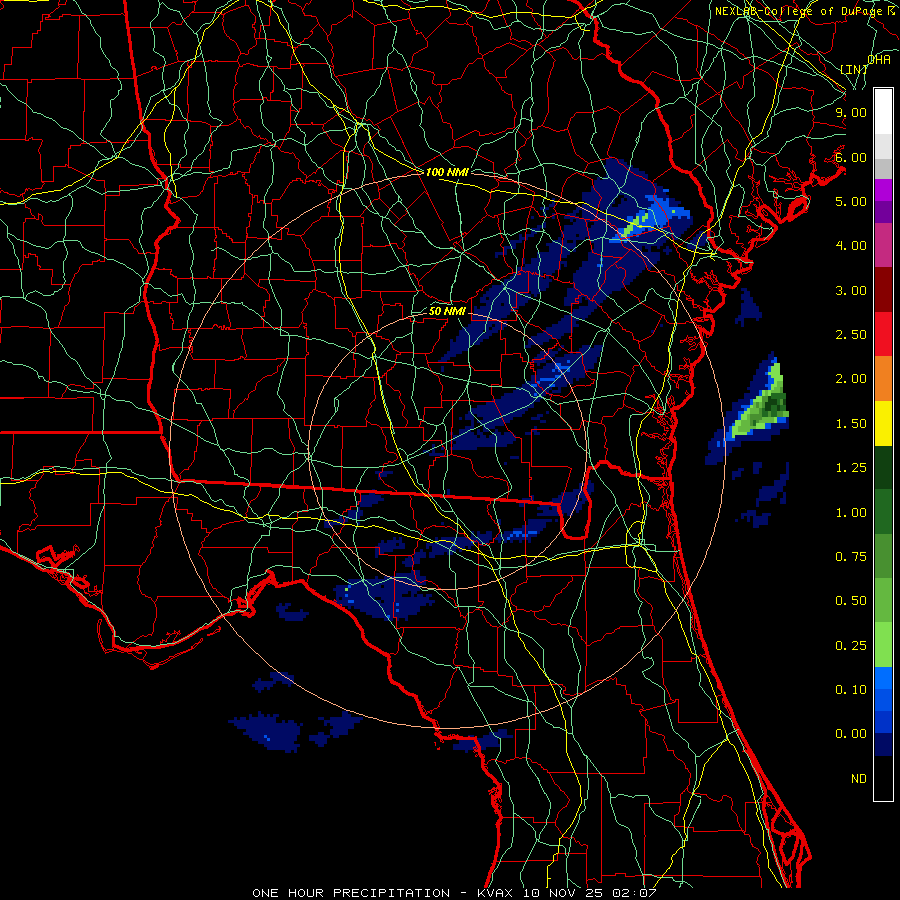Click the 1.25 legend value
This screenshot has height=900, width=900.
point(851,468)
